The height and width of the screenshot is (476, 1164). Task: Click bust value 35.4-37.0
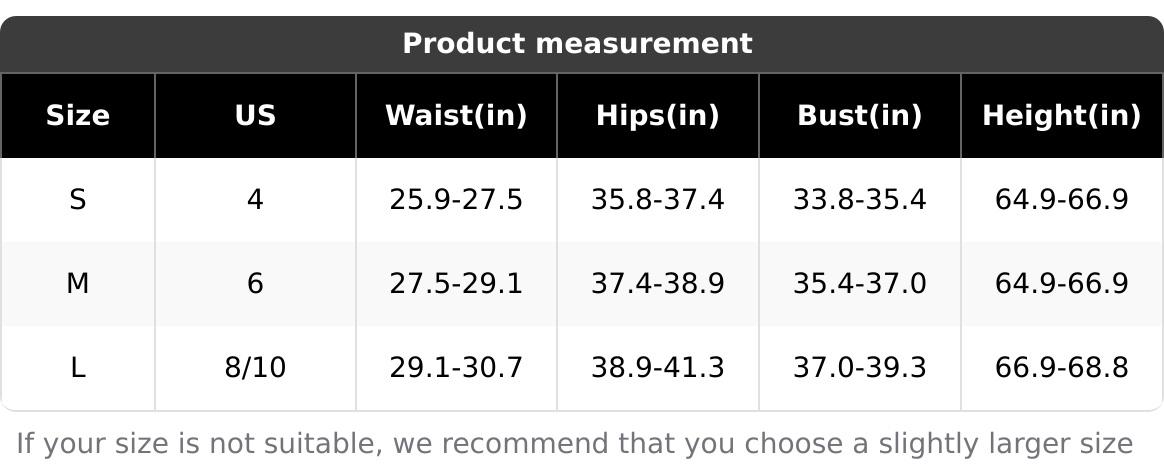[x=859, y=284]
